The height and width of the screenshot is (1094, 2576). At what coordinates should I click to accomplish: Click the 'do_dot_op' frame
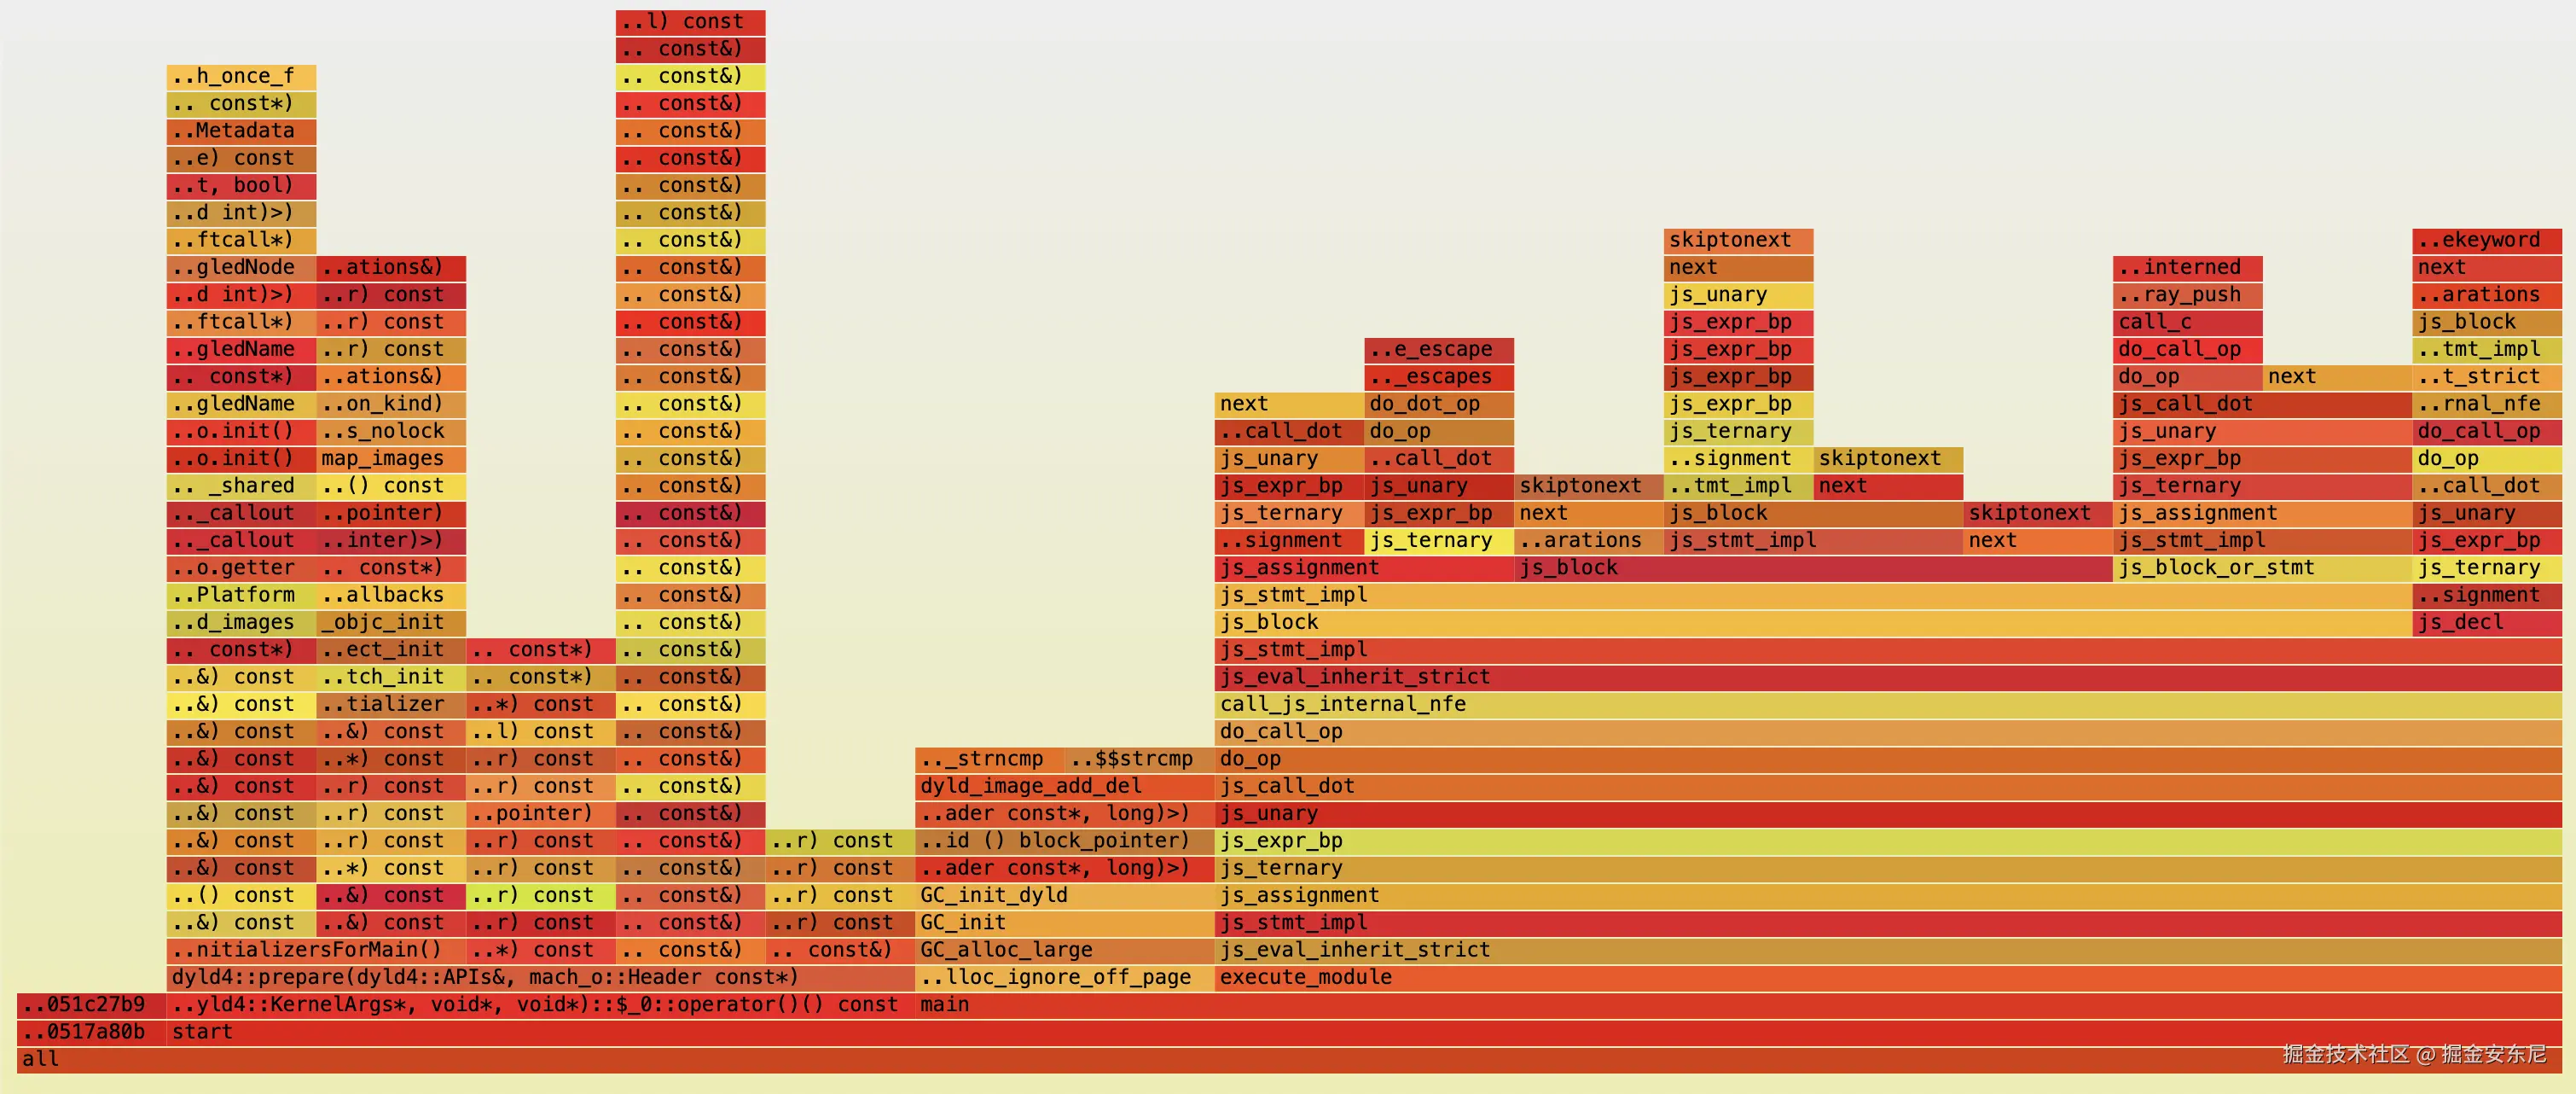(x=1438, y=404)
